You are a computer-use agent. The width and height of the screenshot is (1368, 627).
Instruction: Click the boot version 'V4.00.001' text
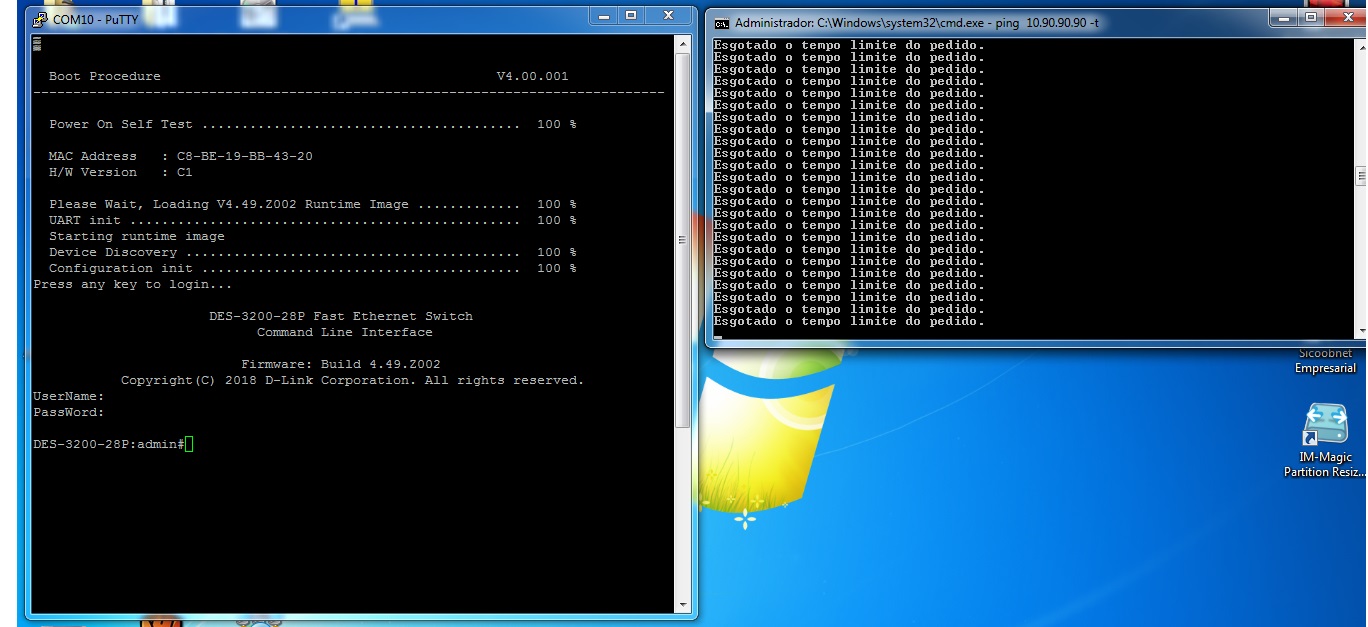(x=533, y=76)
